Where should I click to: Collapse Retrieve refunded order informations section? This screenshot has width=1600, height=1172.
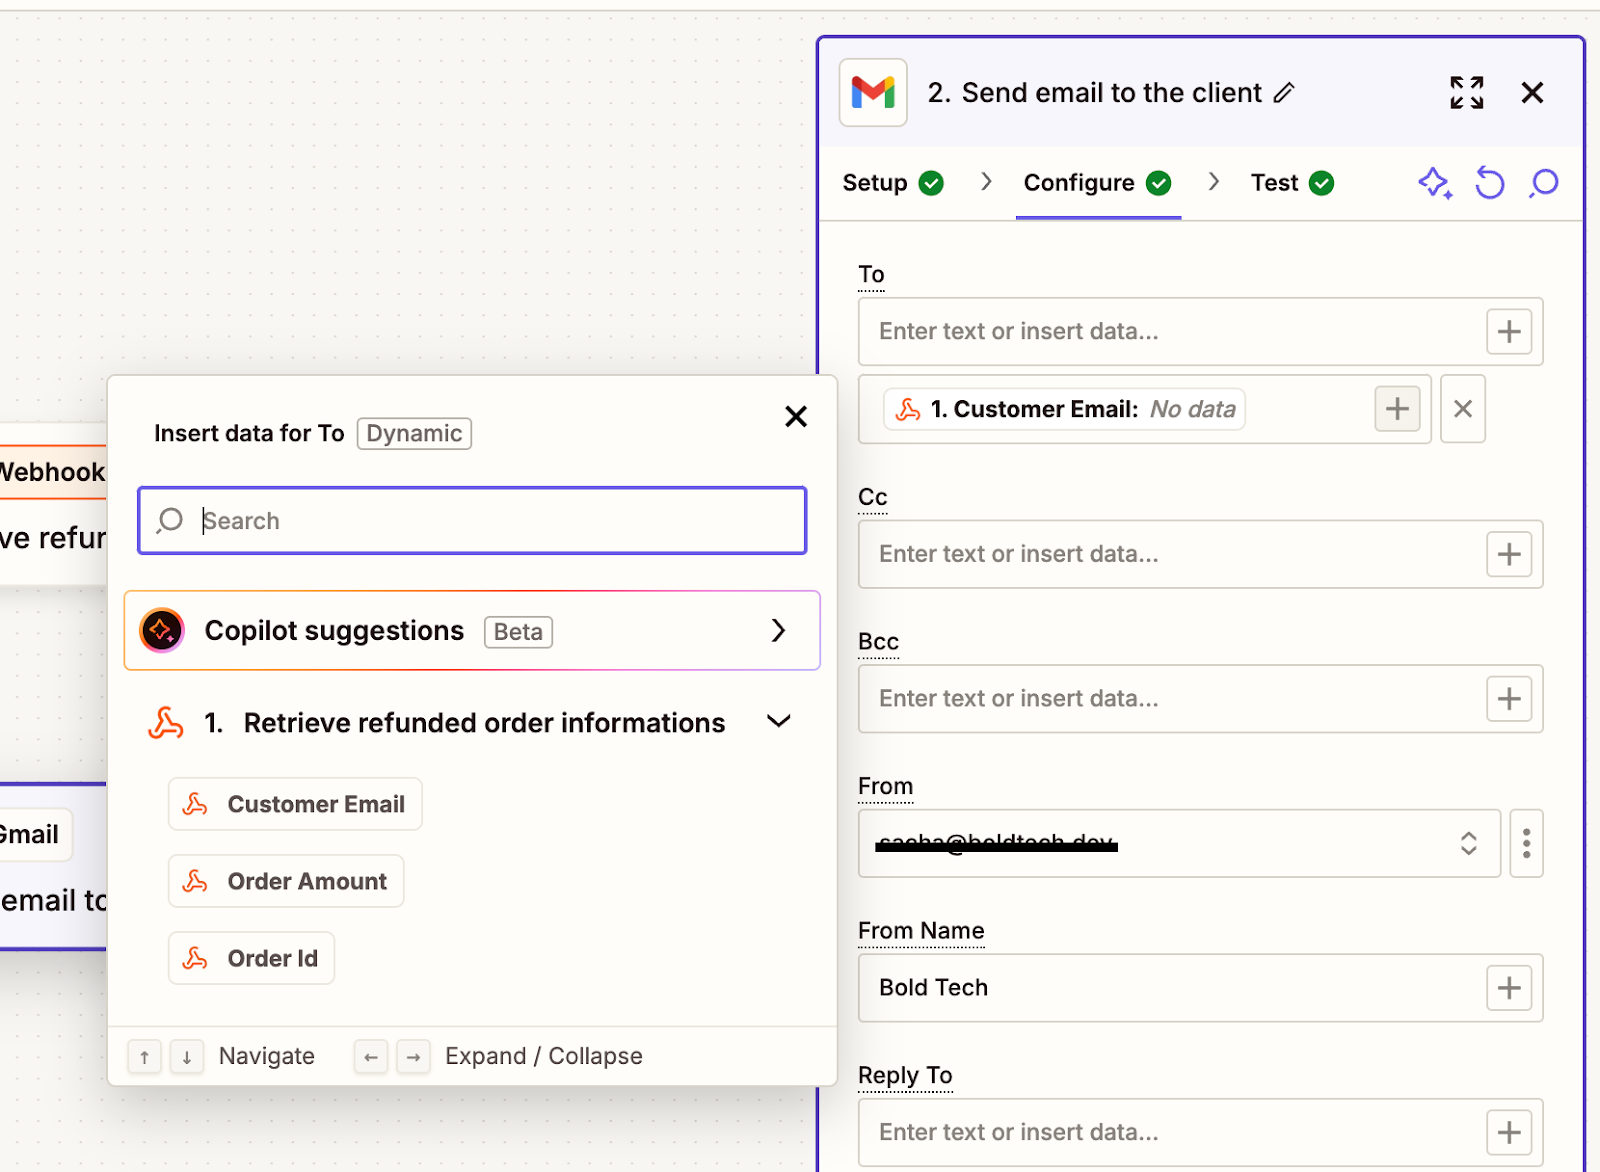click(x=779, y=722)
